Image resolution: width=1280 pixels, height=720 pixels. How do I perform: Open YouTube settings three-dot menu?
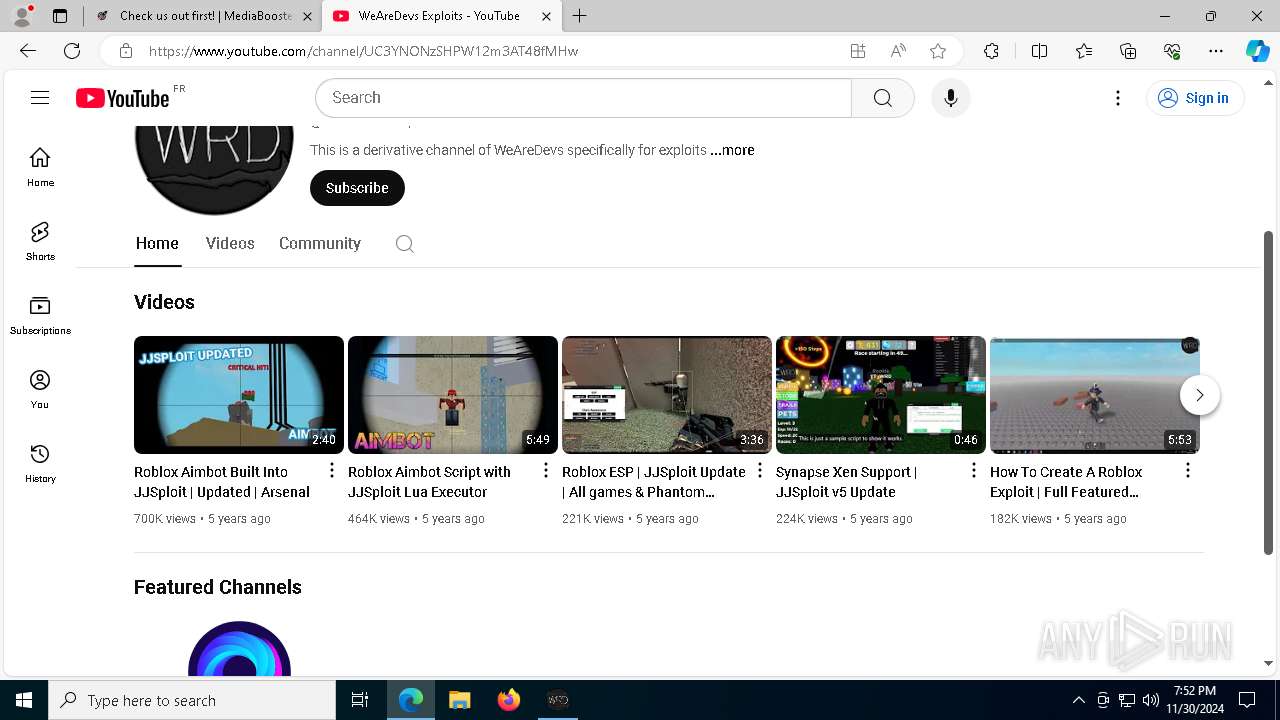[1118, 98]
